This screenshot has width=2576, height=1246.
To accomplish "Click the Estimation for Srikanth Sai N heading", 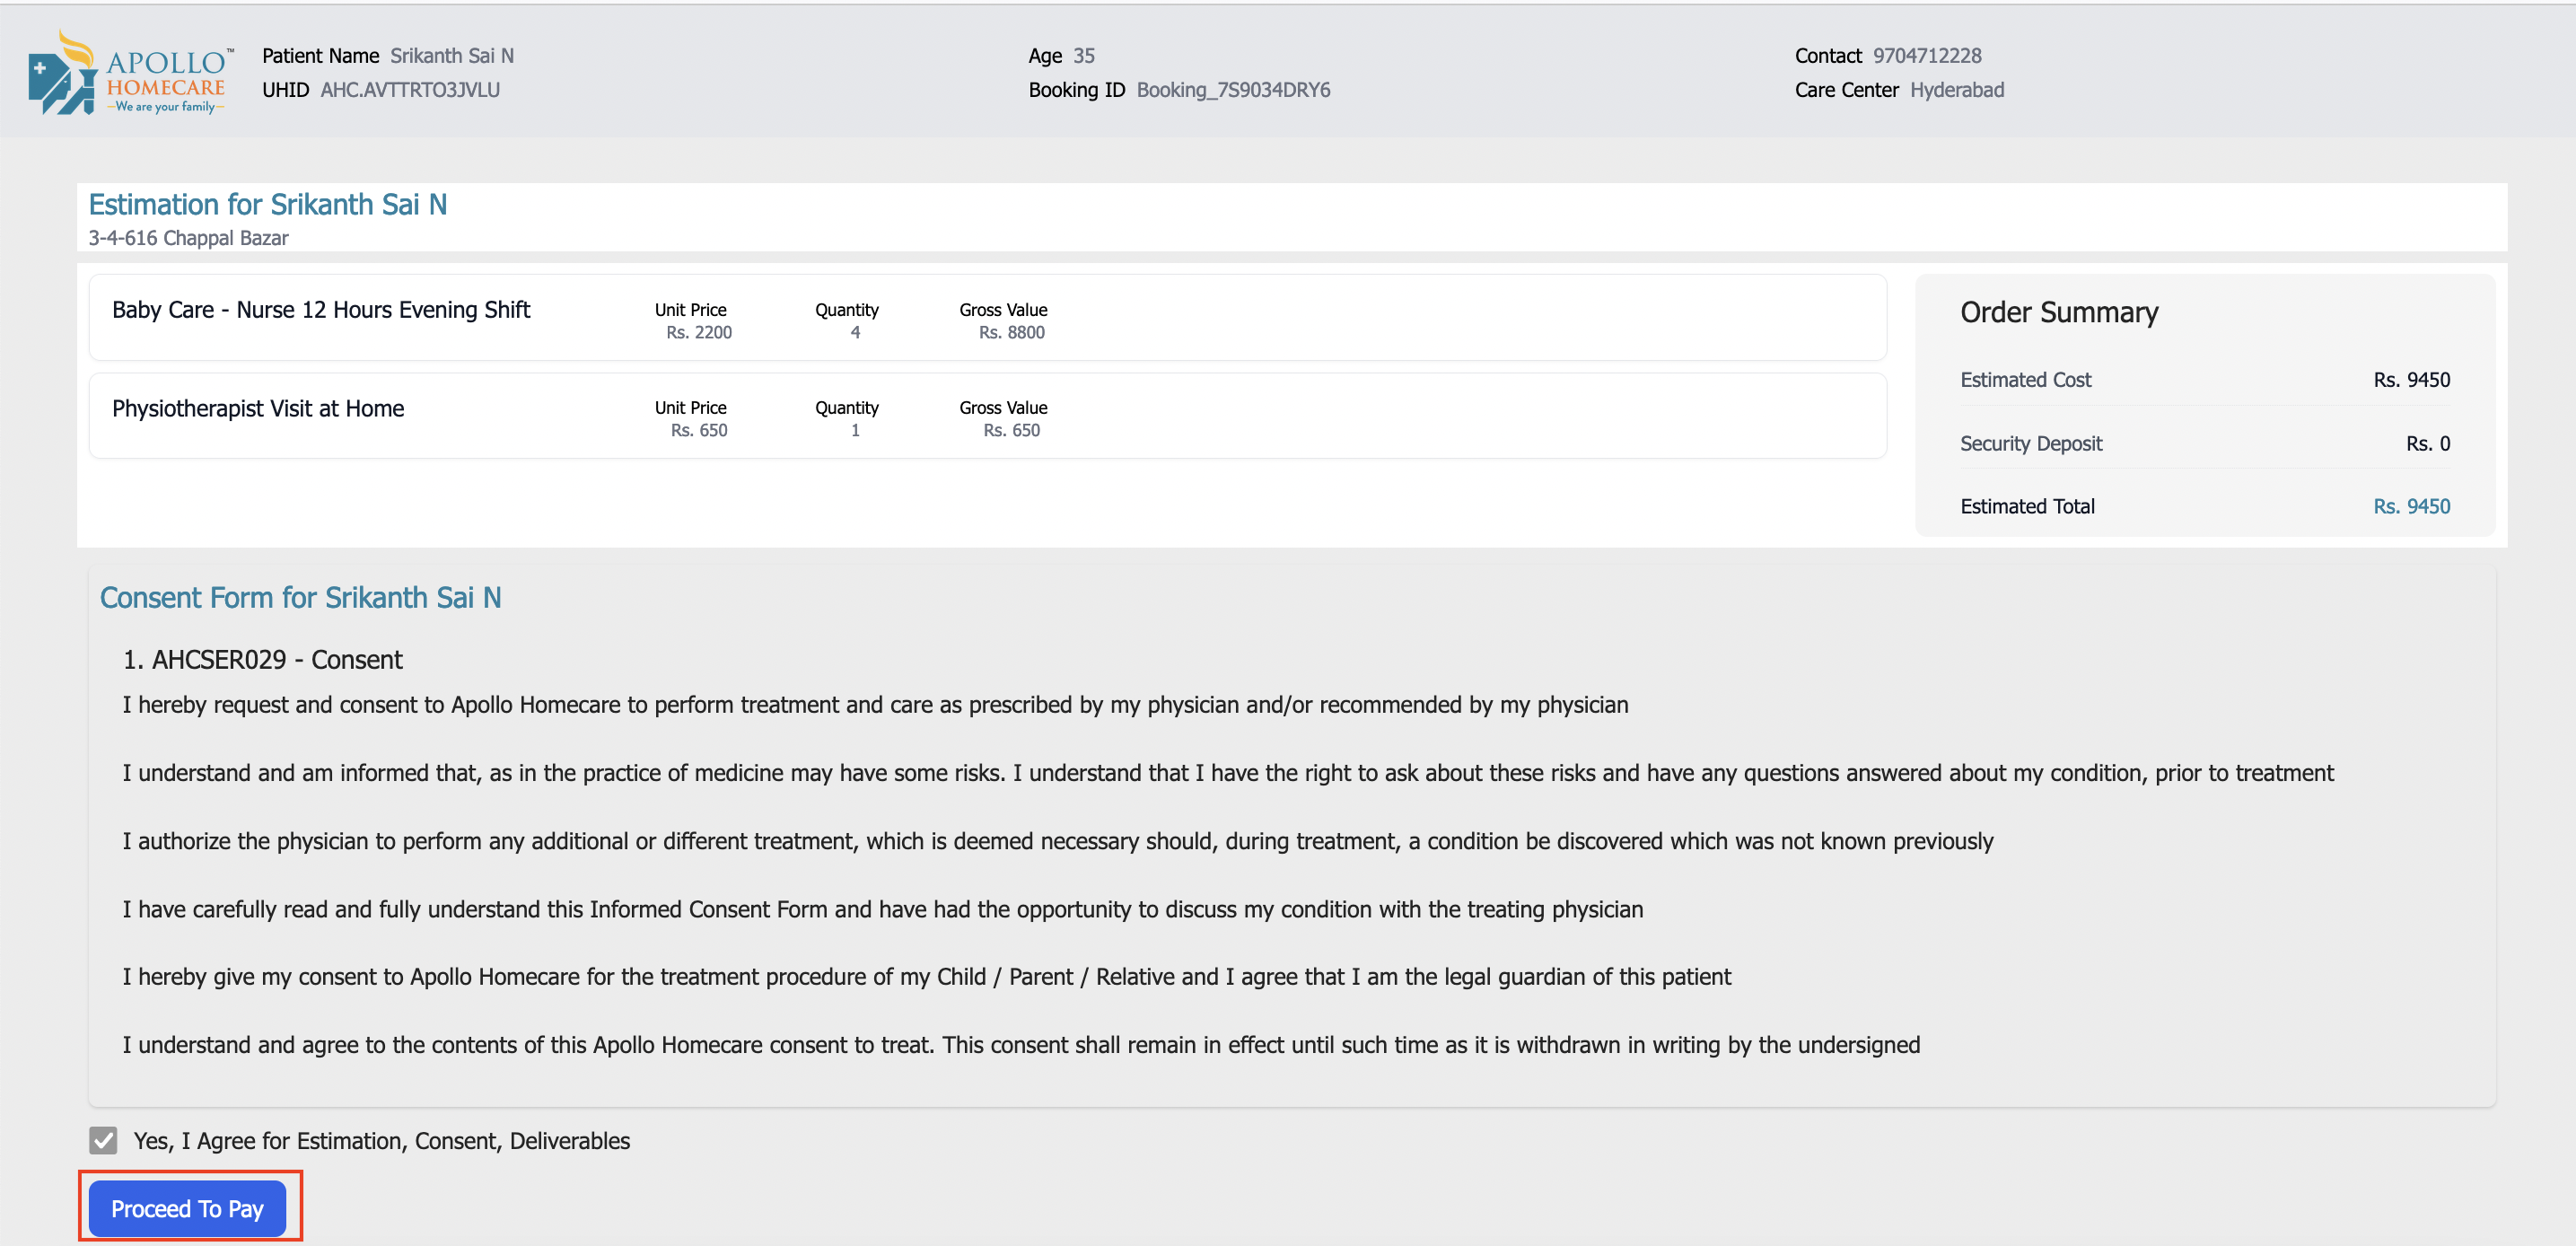I will 267,204.
